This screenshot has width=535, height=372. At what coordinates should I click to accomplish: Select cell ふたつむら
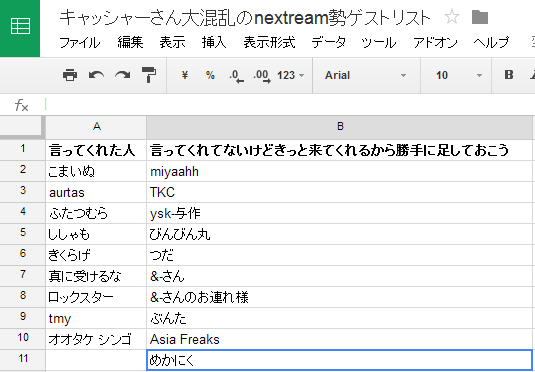(96, 213)
